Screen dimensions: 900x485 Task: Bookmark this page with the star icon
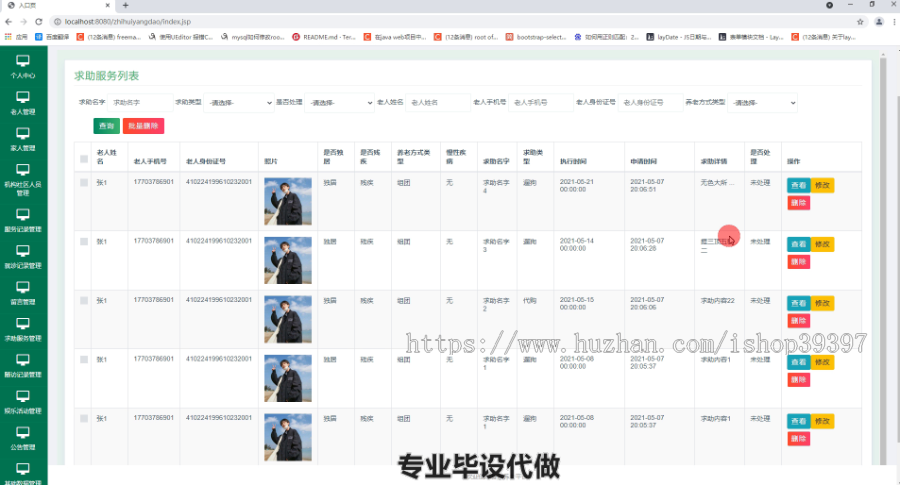click(x=860, y=22)
